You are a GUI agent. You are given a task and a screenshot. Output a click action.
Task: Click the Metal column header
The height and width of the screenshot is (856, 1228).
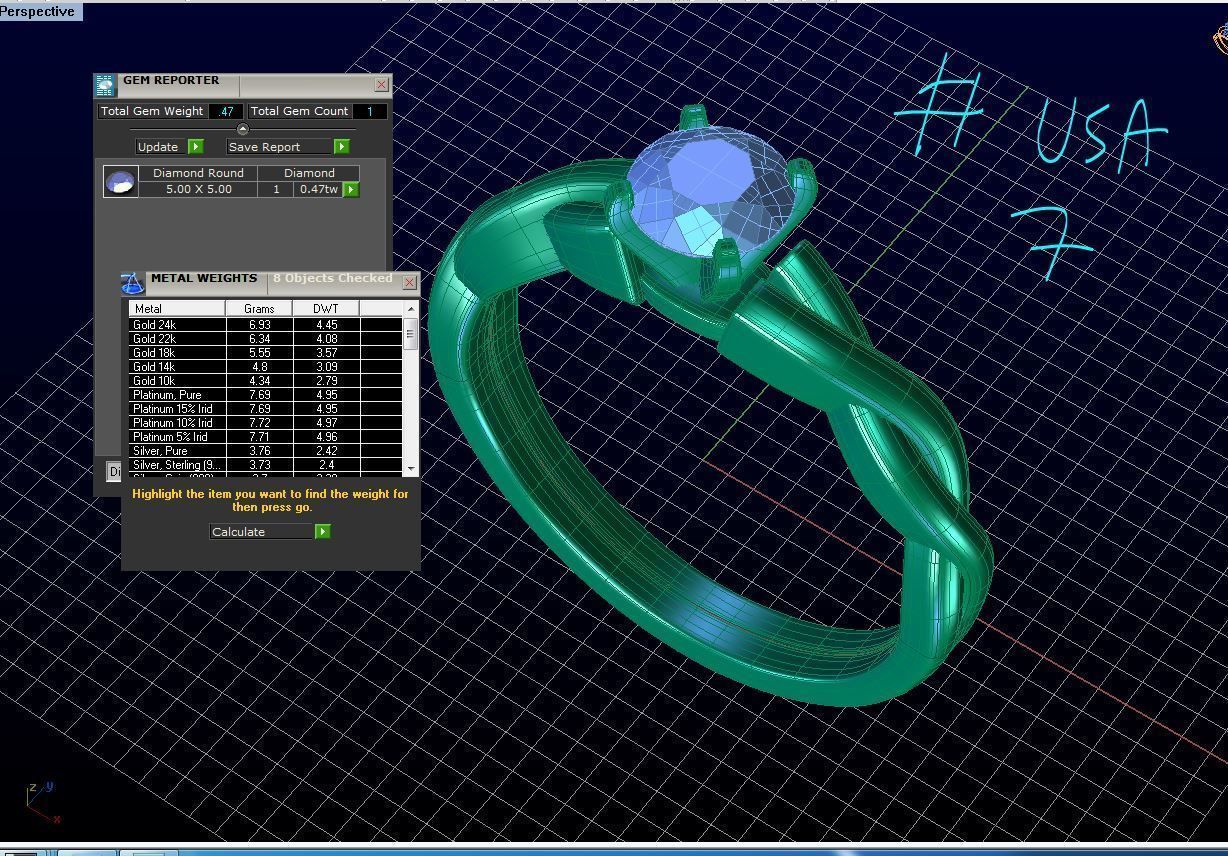point(177,308)
